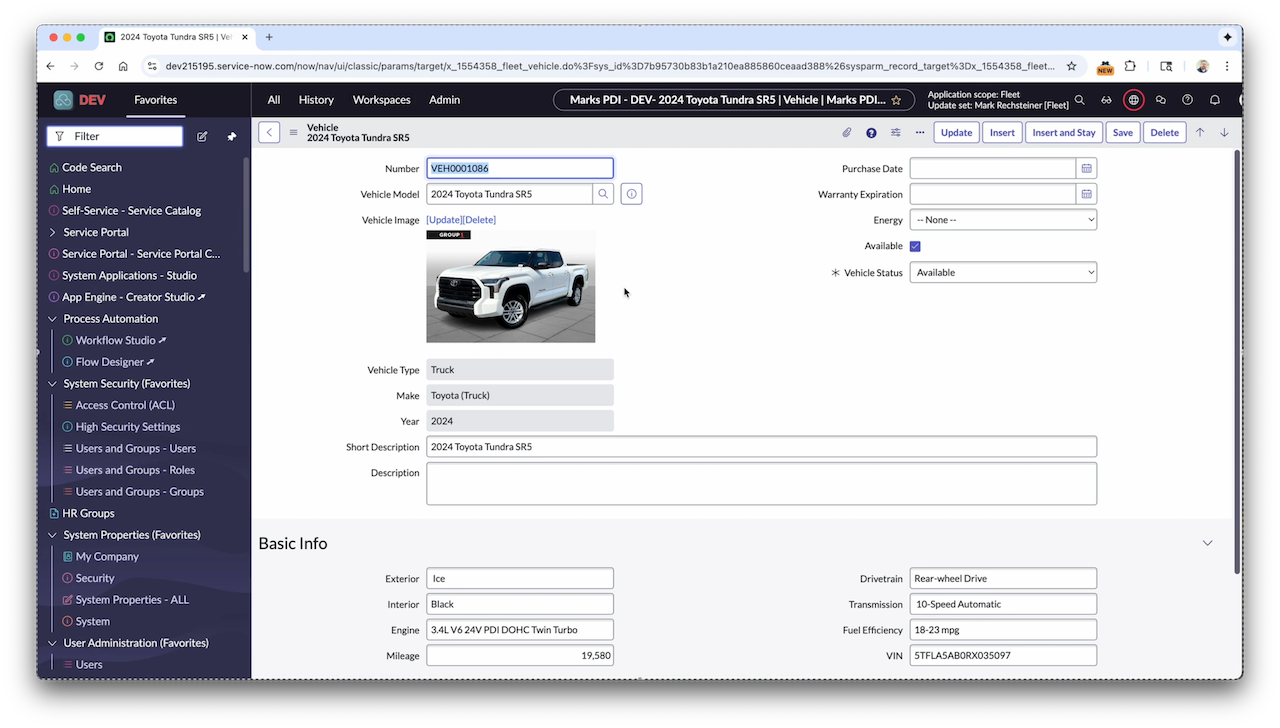Open the attachments paperclip on the form header
This screenshot has width=1280, height=728.
pyautogui.click(x=846, y=132)
